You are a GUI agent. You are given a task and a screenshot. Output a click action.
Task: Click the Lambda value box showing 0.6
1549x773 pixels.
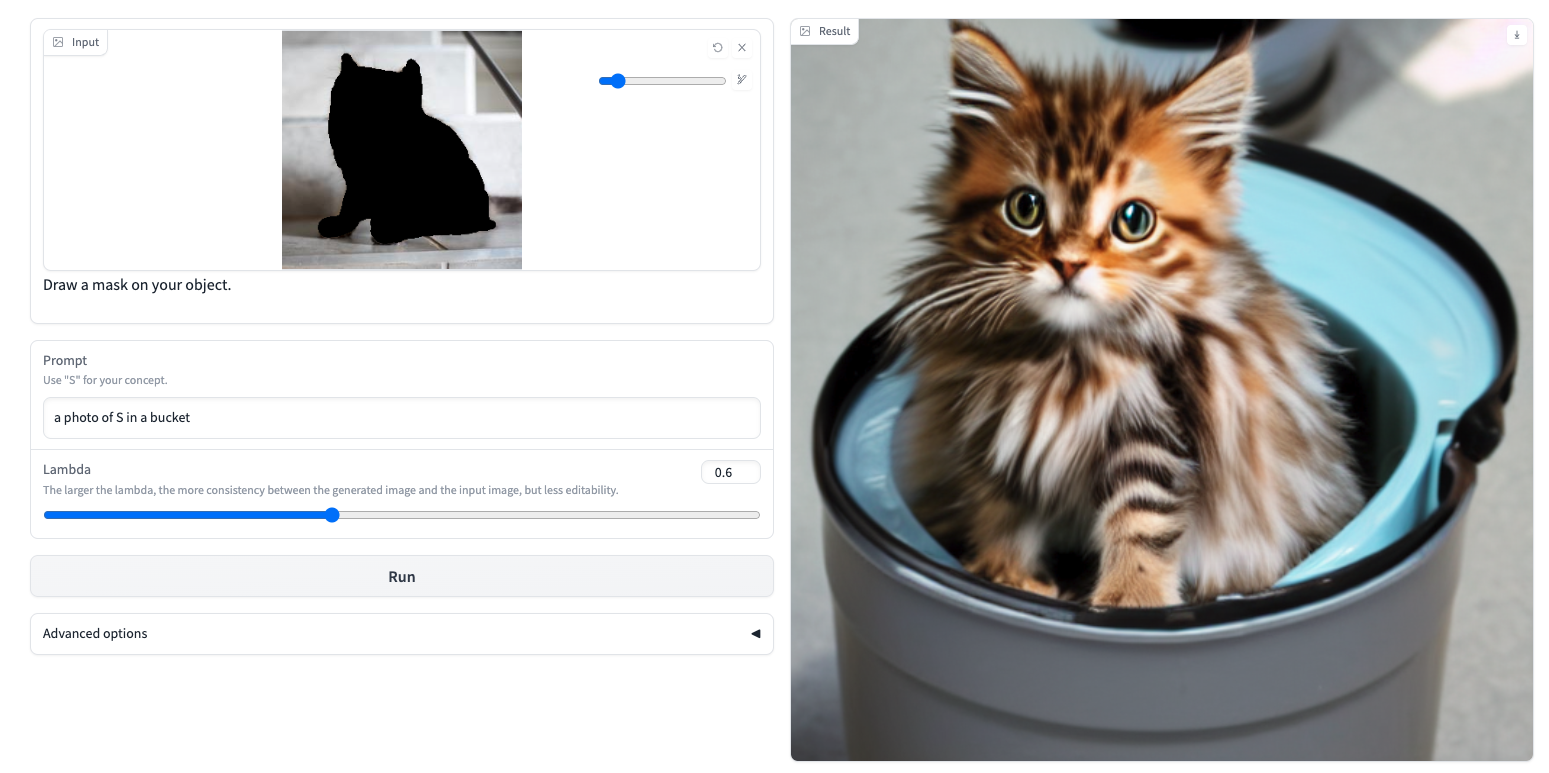point(730,472)
